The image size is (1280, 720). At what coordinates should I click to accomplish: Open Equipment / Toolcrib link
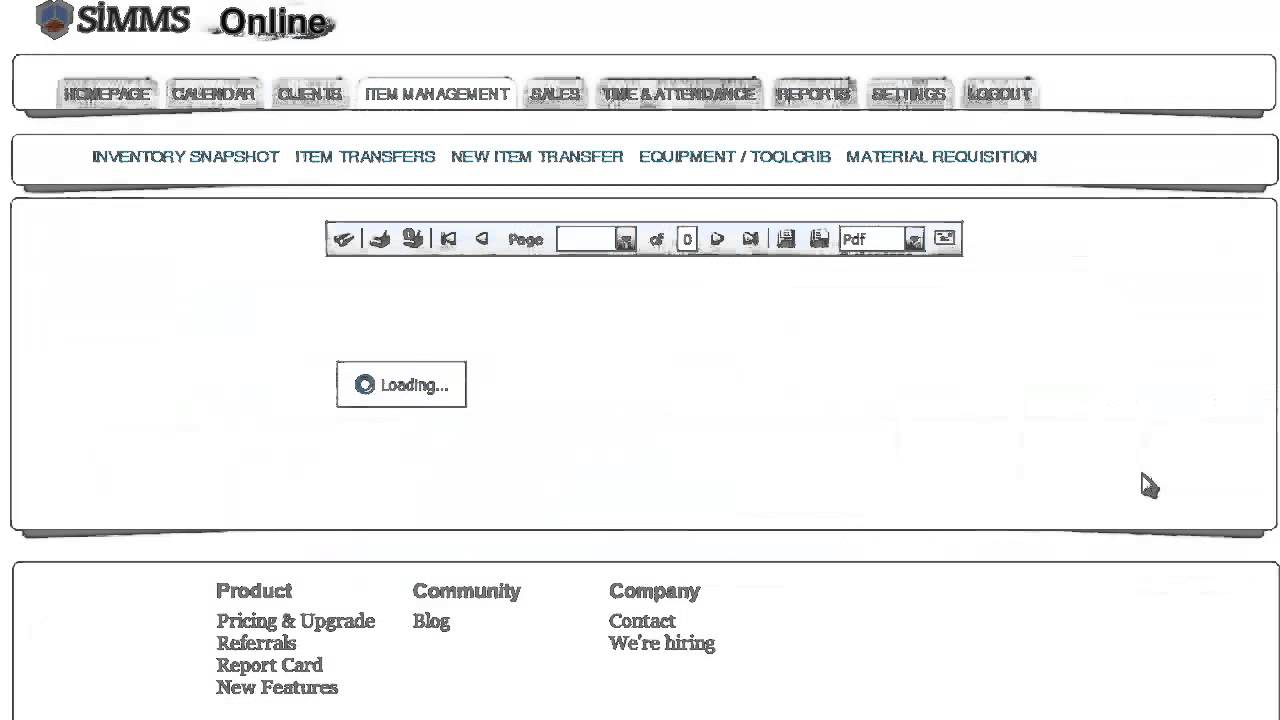tap(735, 157)
